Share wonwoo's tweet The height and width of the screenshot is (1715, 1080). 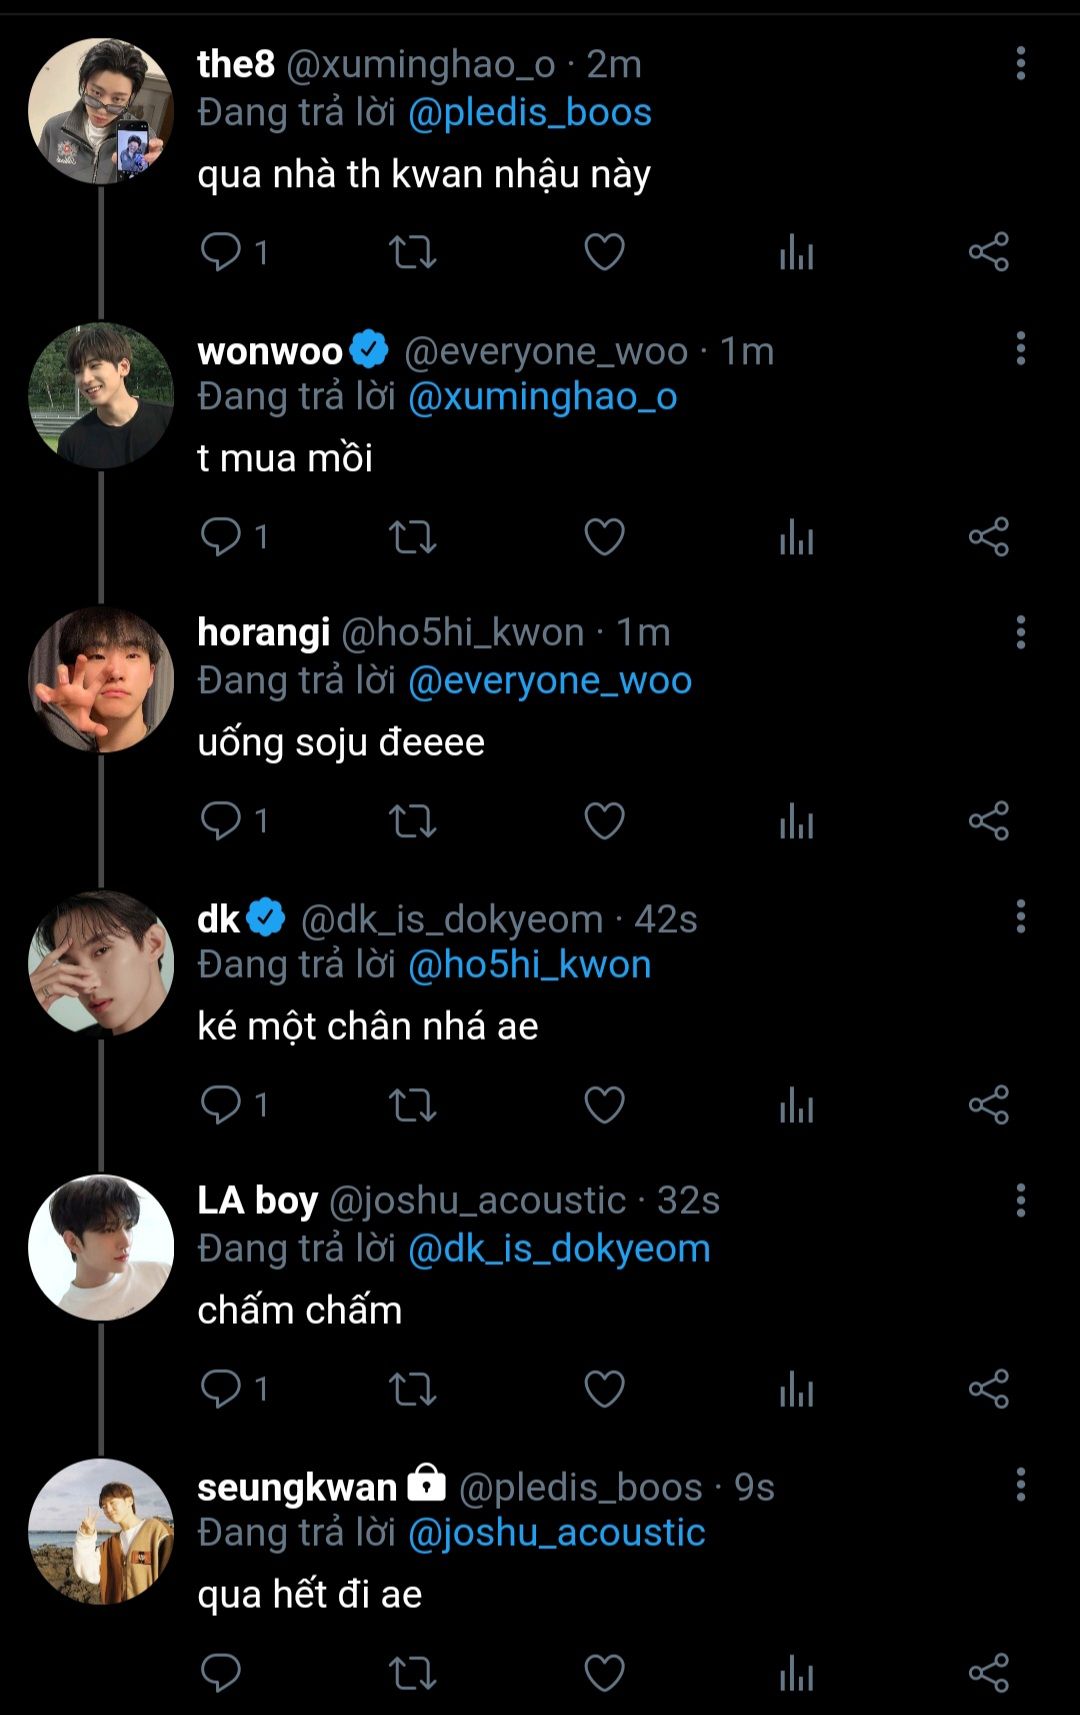coord(988,537)
